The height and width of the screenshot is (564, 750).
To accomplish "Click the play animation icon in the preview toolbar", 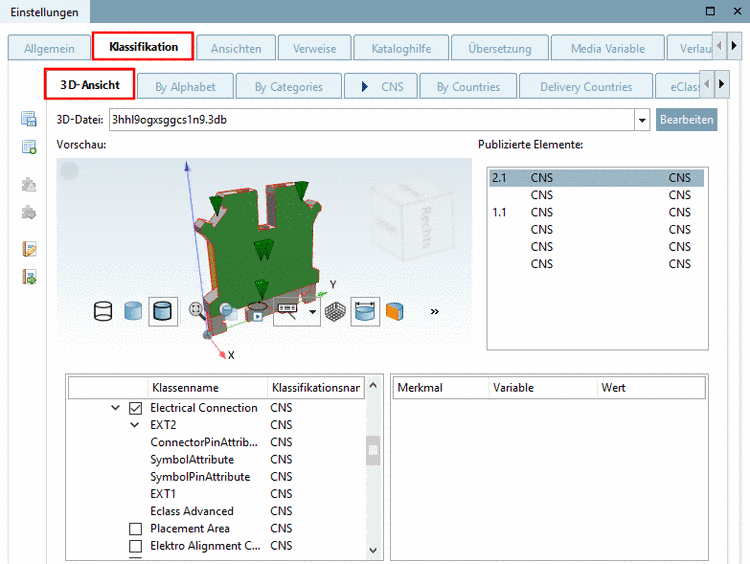I will click(257, 312).
